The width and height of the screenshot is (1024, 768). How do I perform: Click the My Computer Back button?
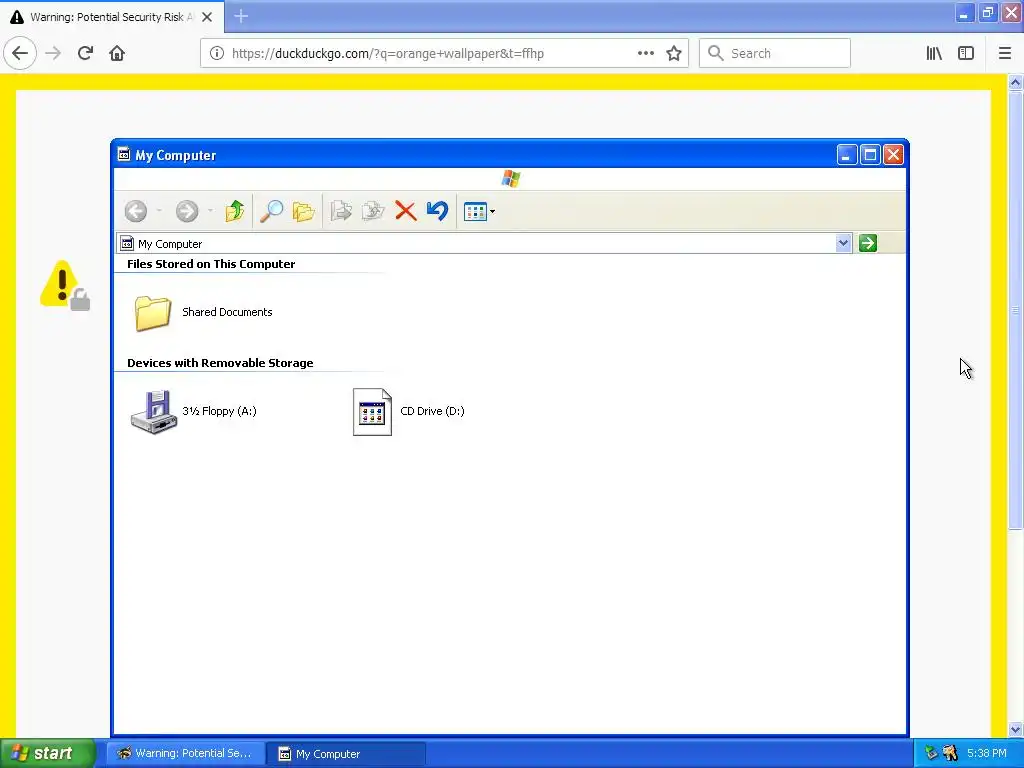(x=136, y=211)
